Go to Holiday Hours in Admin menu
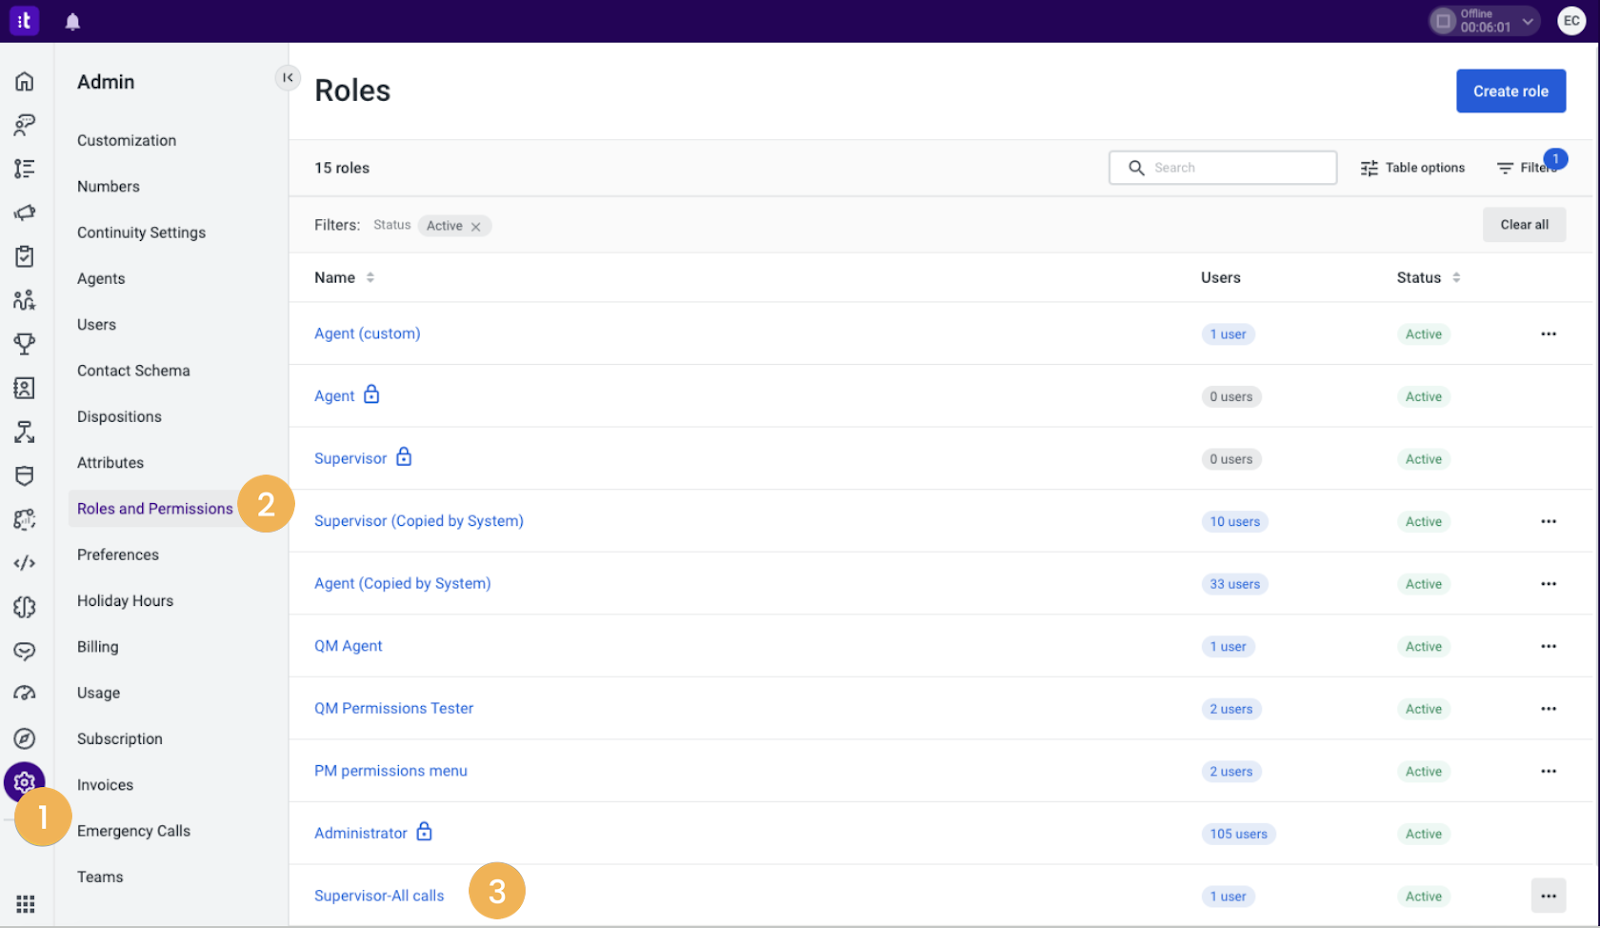The width and height of the screenshot is (1600, 928). pos(125,601)
